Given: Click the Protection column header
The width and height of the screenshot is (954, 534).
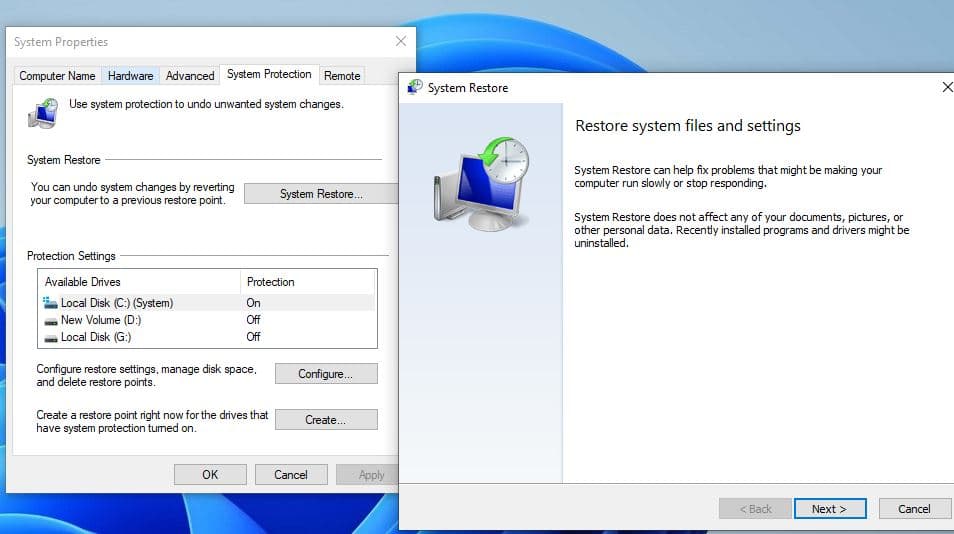Looking at the screenshot, I should (271, 282).
